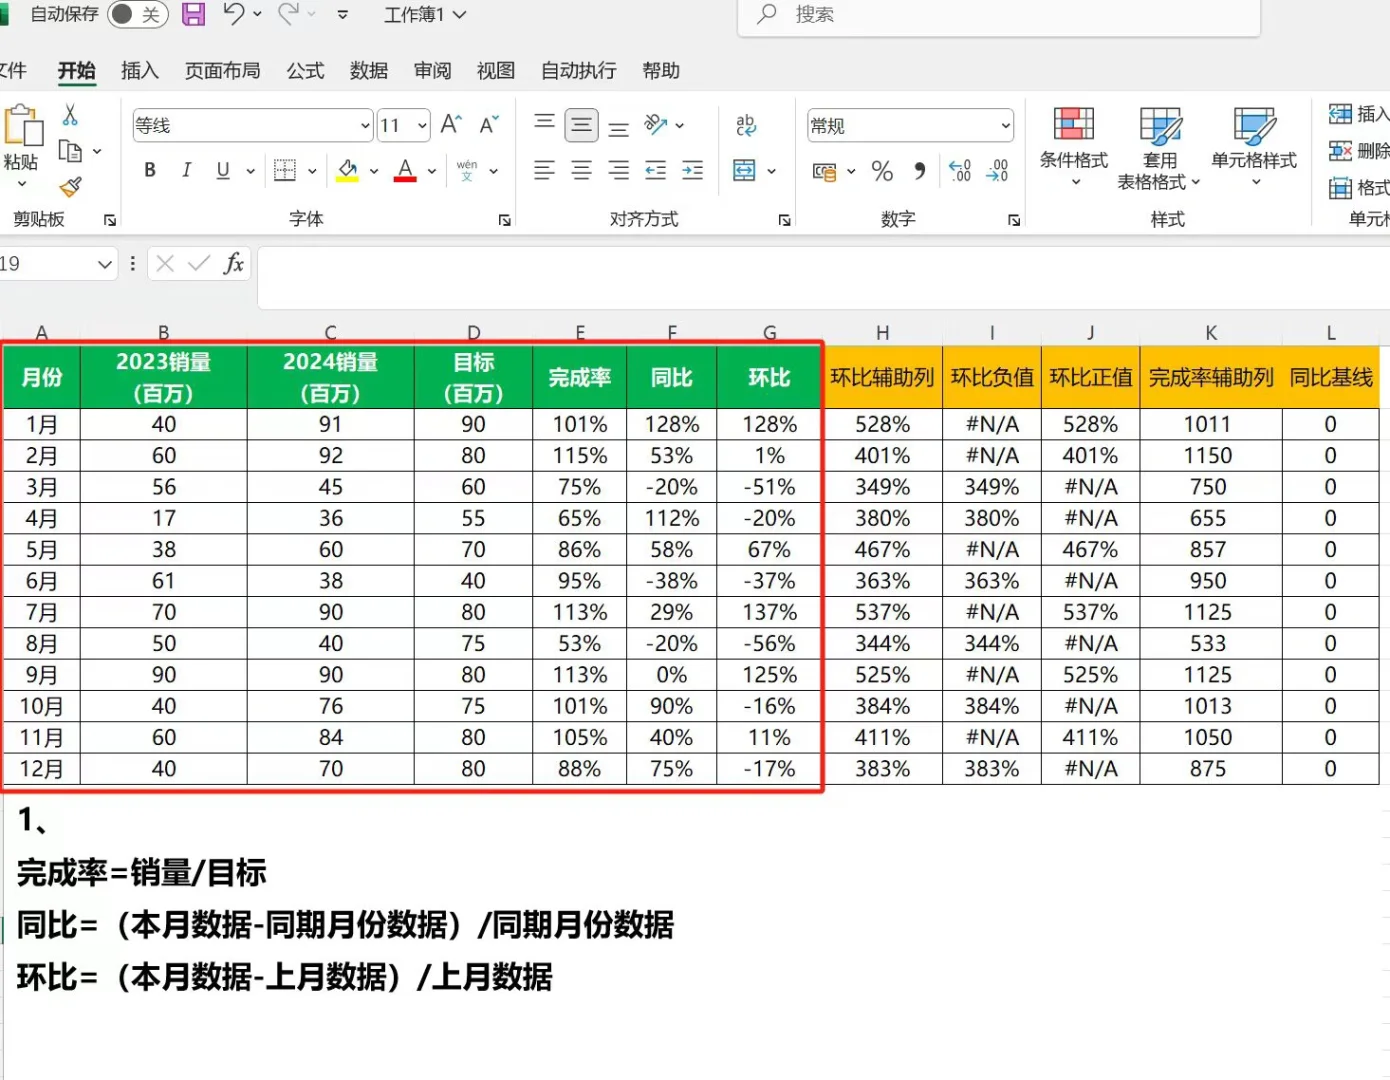Open the 字体 group dialog launcher
Screen dimensions: 1390x1080
505,220
